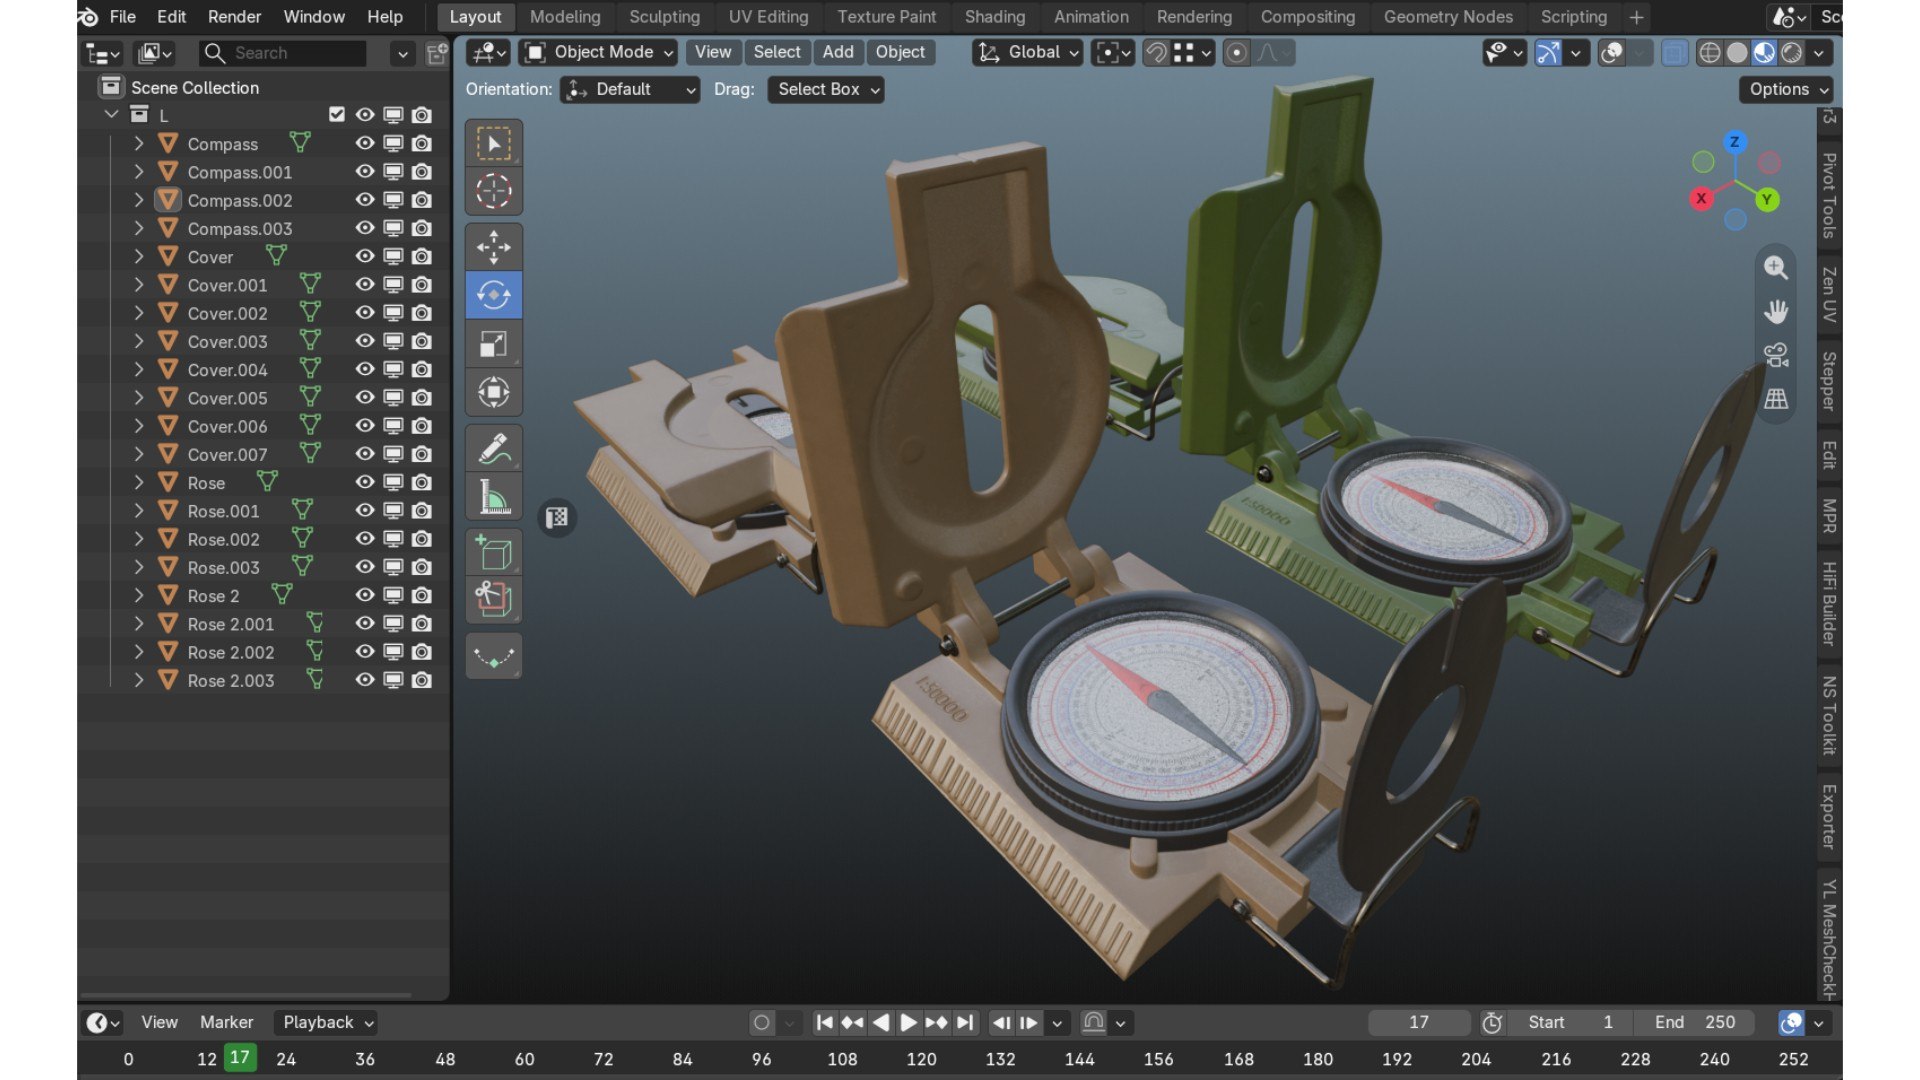This screenshot has height=1080, width=1920.
Task: Toggle the monitor icon for Cover.006
Action: (394, 426)
